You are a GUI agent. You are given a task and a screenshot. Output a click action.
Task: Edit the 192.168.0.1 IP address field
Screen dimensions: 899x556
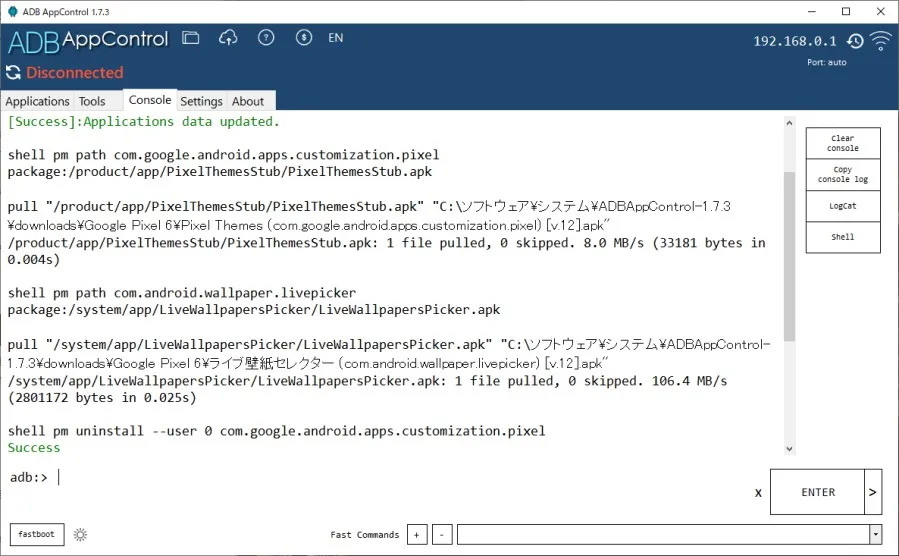(x=795, y=41)
